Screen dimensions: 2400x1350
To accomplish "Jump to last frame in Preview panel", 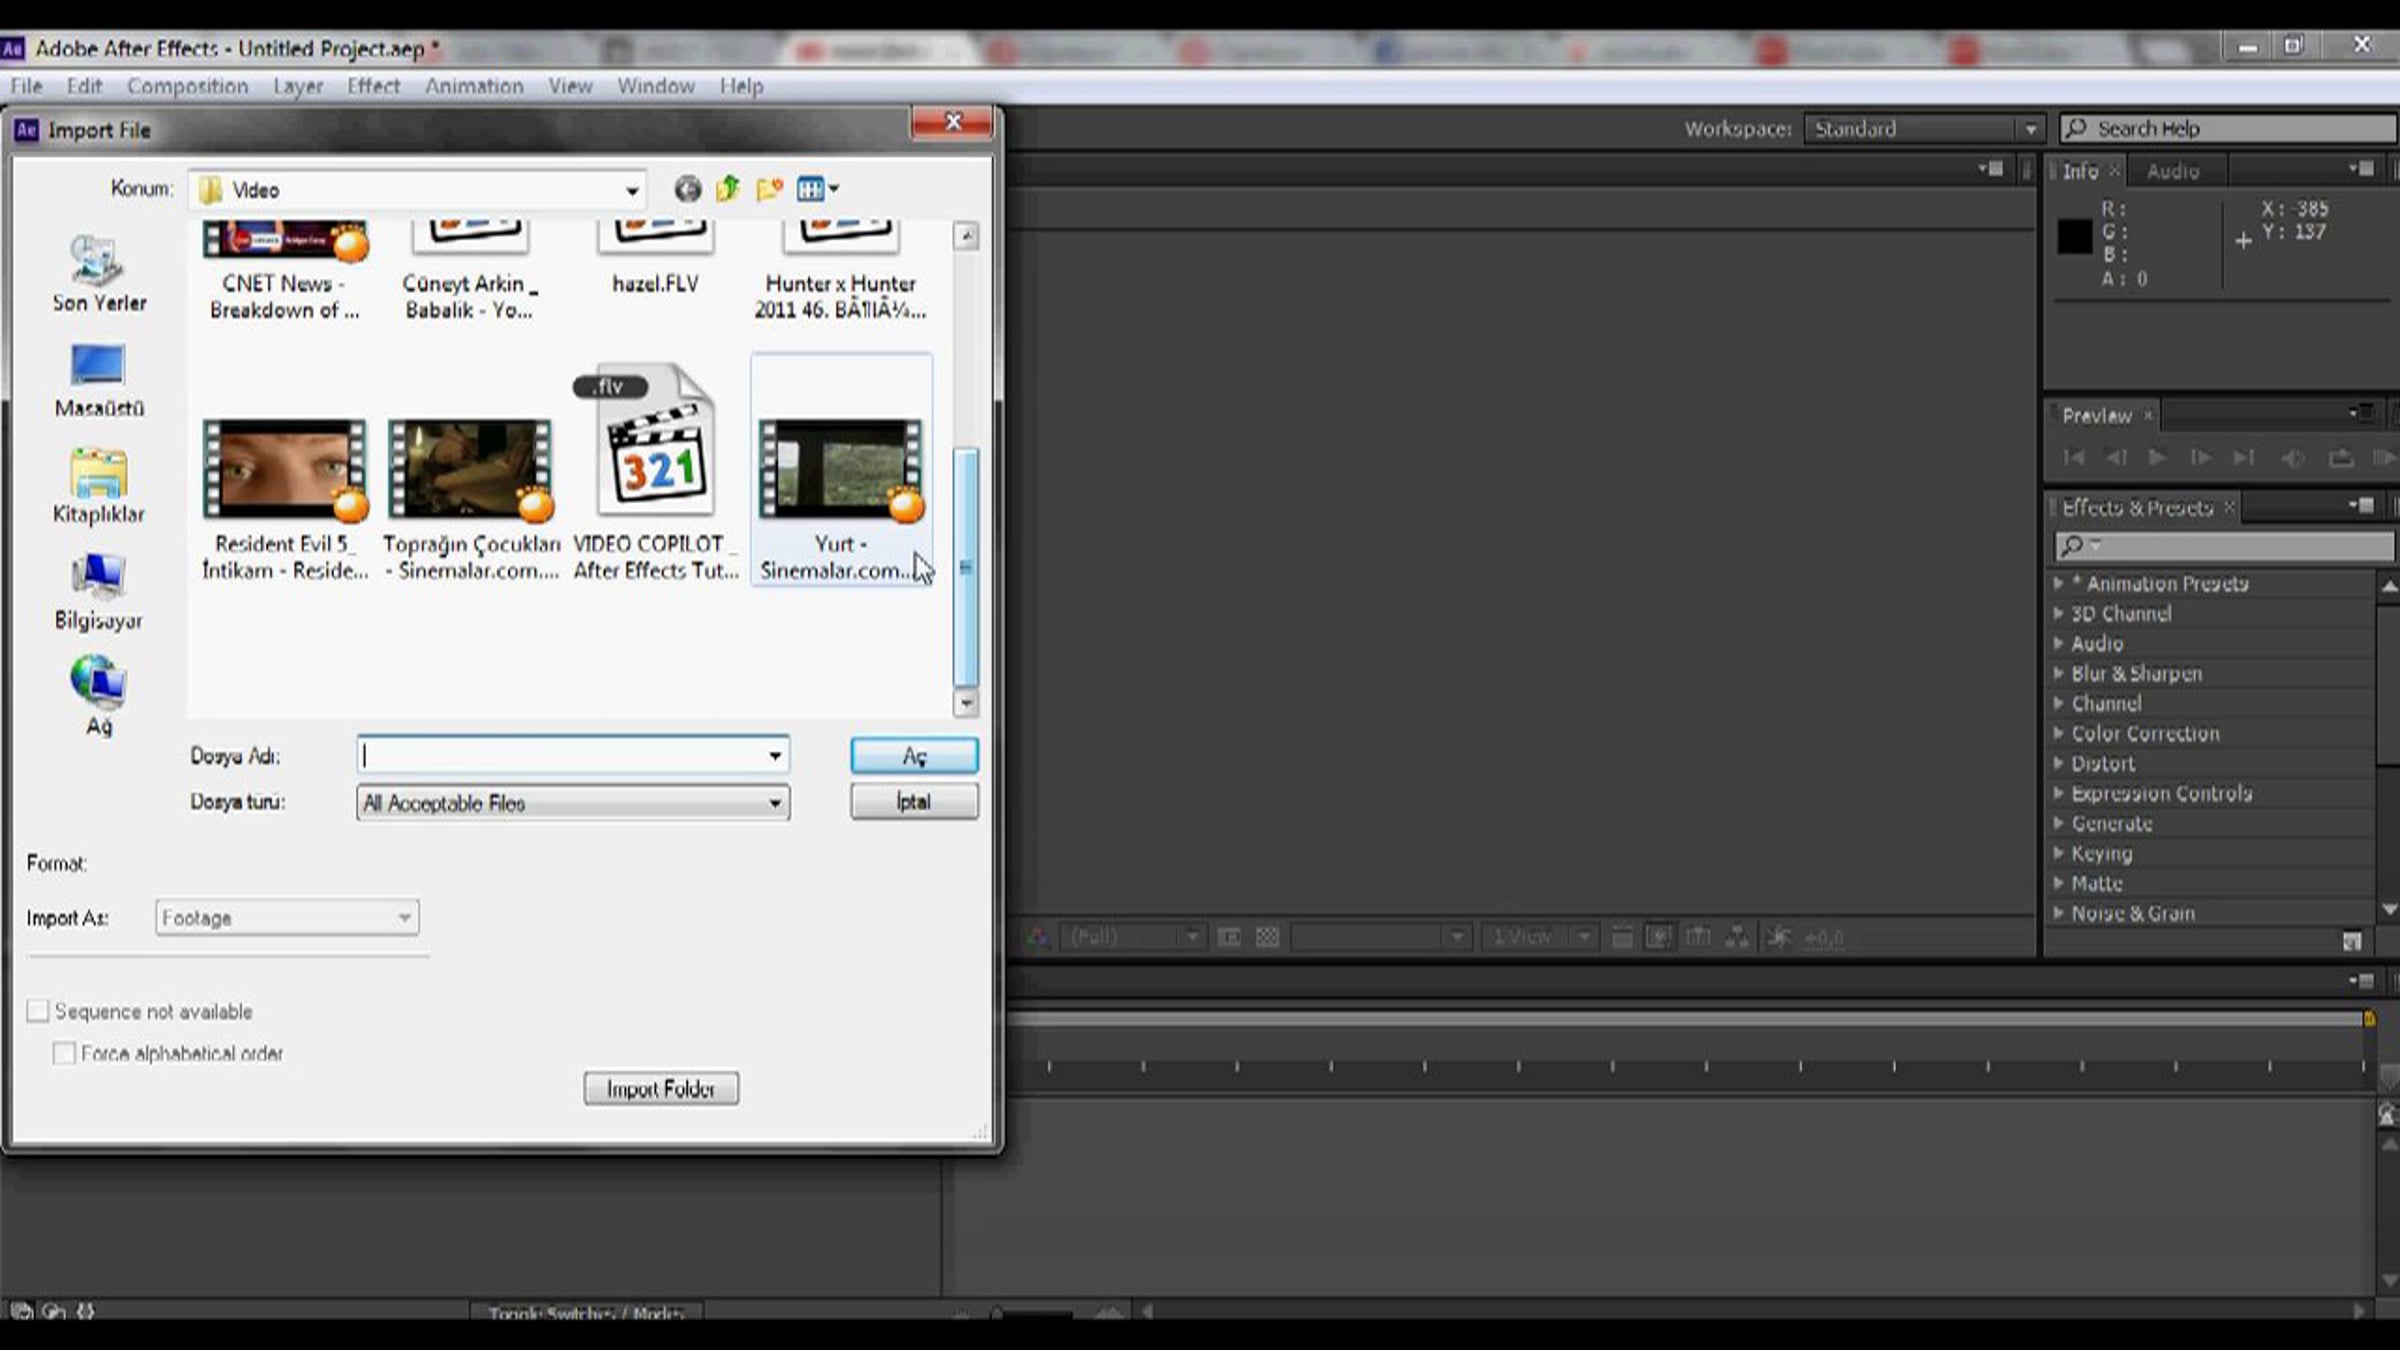I will click(2244, 457).
